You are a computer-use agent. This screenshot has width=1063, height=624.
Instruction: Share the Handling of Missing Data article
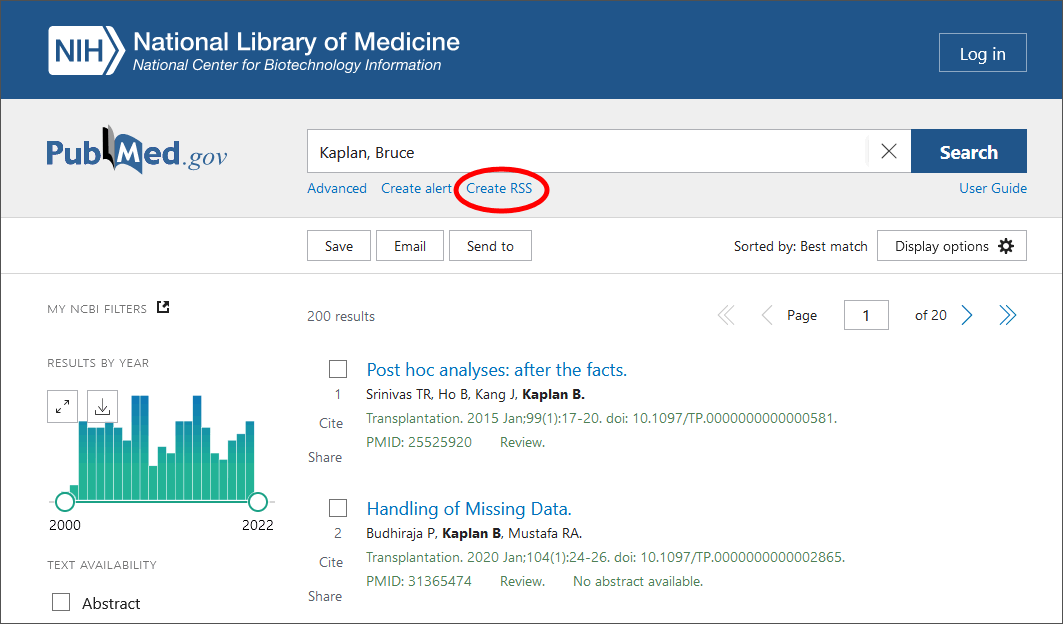[x=325, y=596]
